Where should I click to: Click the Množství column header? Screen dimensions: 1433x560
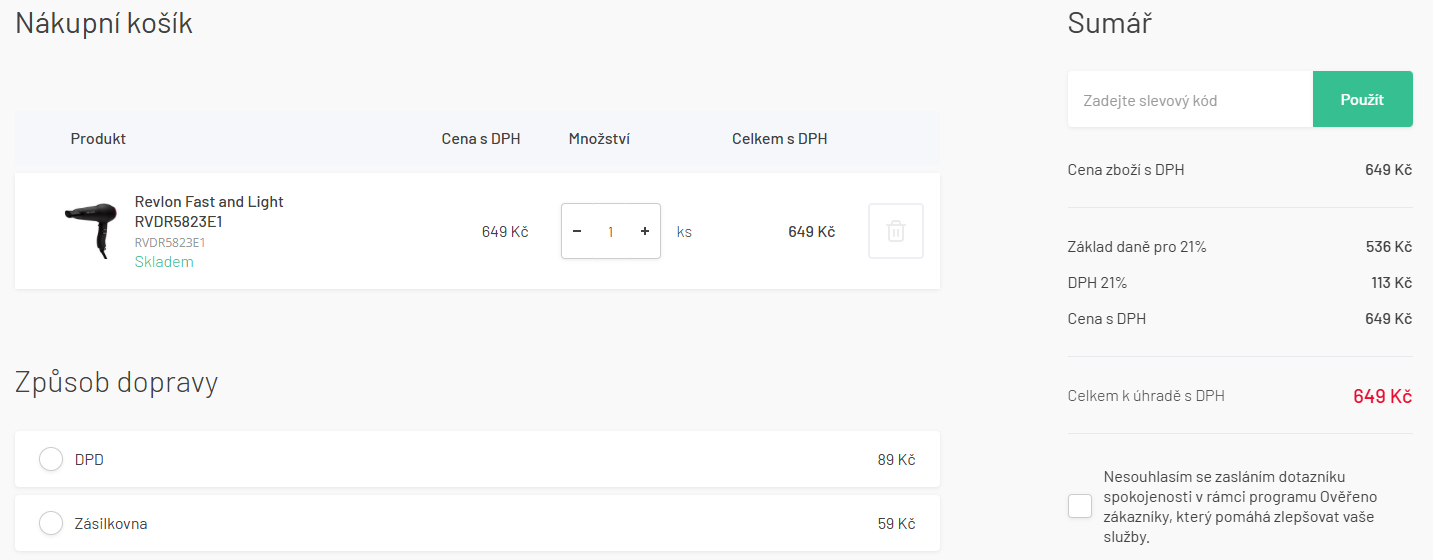pyautogui.click(x=599, y=139)
